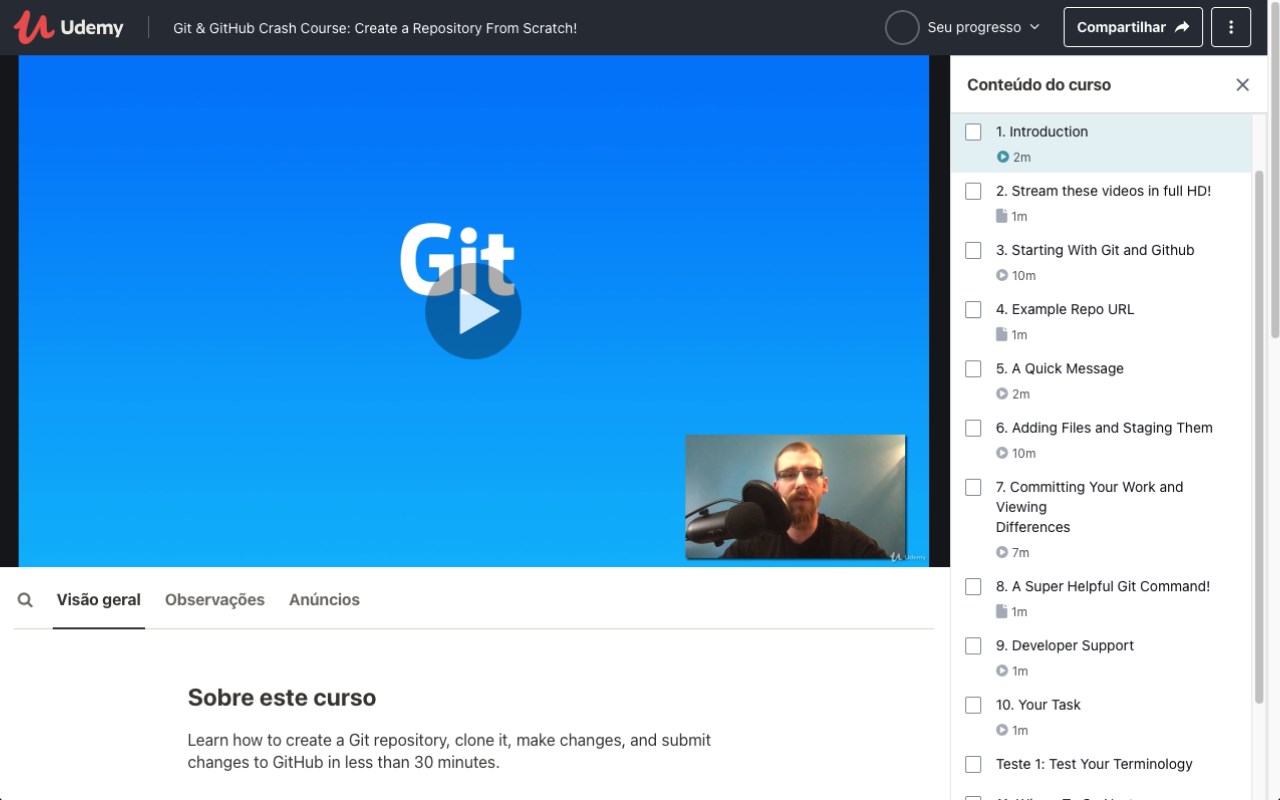Click the play icon under Starting With Git
The image size is (1280, 800).
click(x=1002, y=275)
